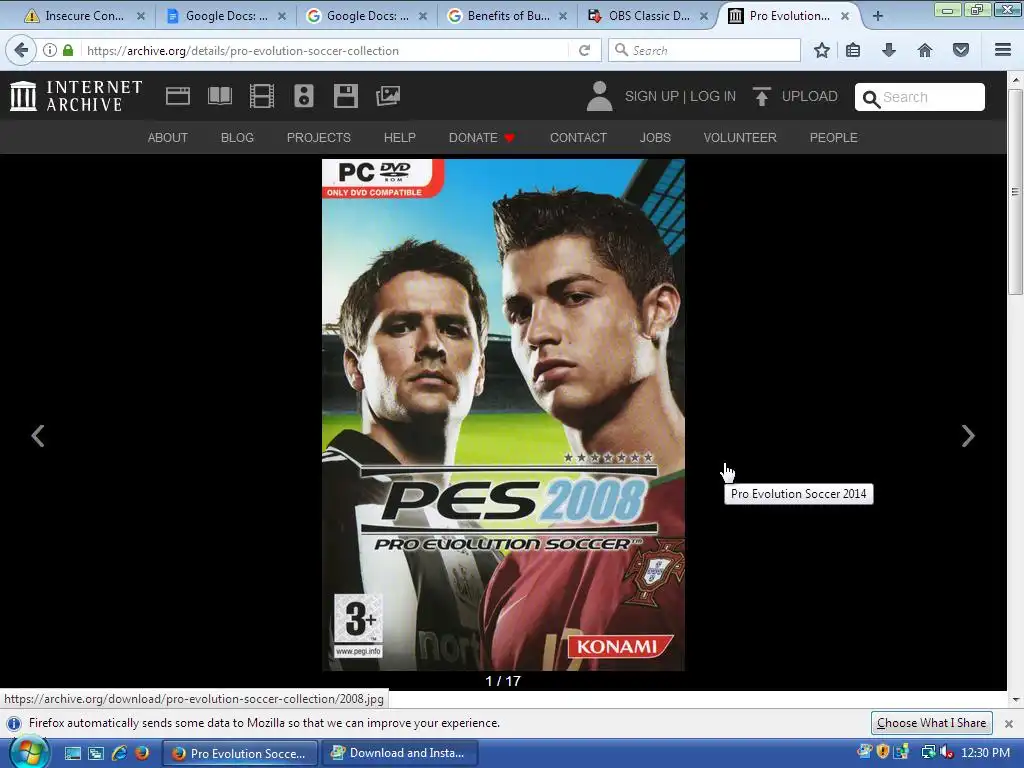Open the Downloads arrow icon

tap(889, 50)
